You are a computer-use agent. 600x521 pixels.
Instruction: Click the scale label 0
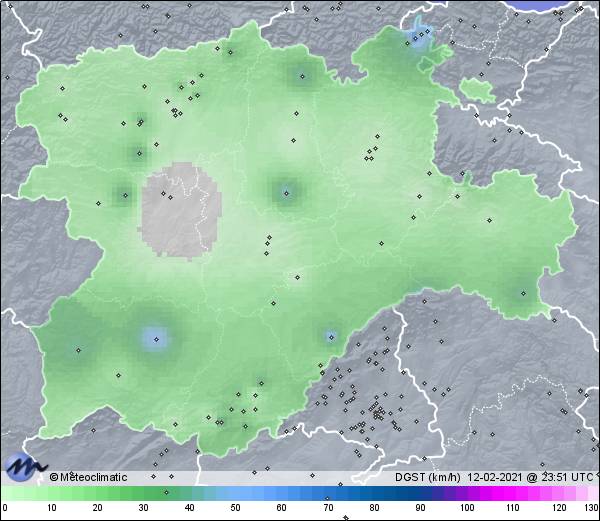pos(5,508)
